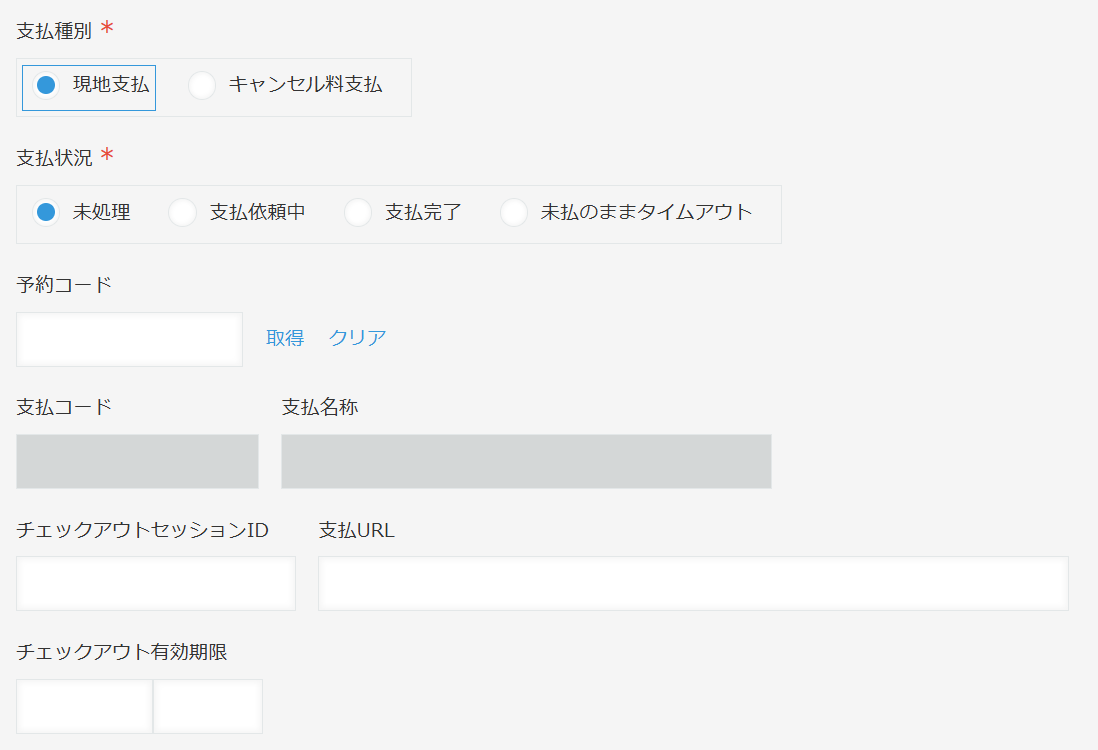
Task: Click the 予約コード label text
Action: click(64, 285)
